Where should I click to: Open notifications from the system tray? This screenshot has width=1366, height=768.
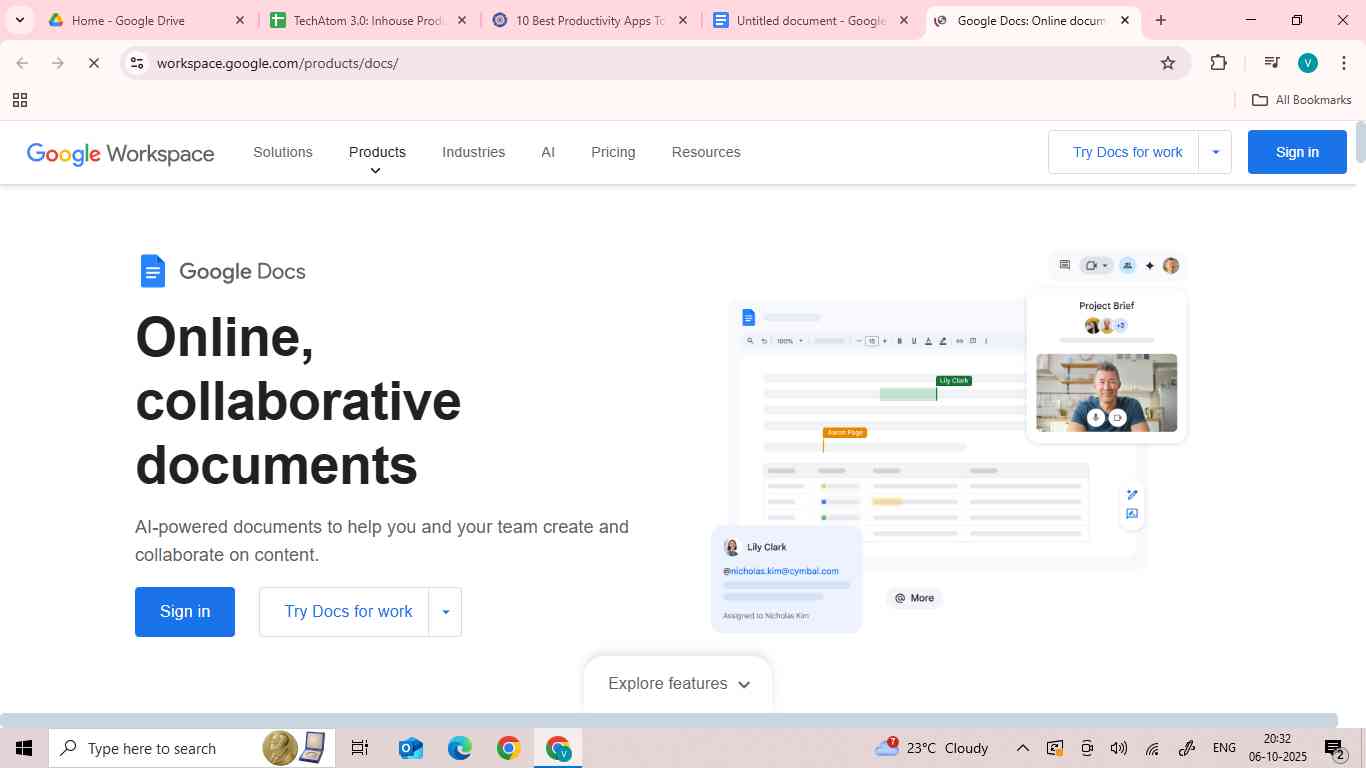tap(1333, 747)
